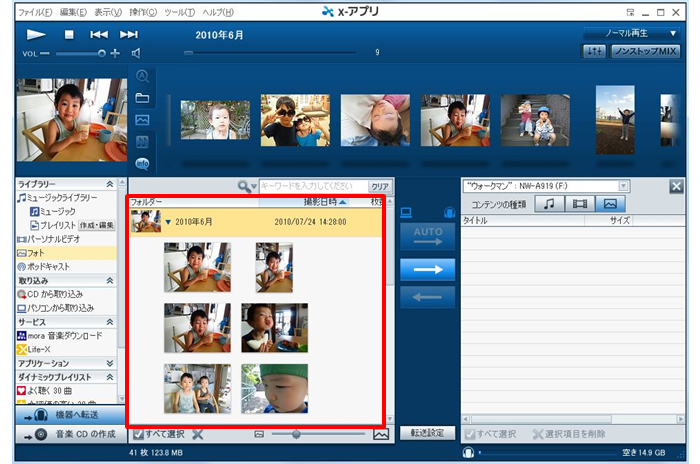Select the music content type icon
700x464 pixels.
549,204
